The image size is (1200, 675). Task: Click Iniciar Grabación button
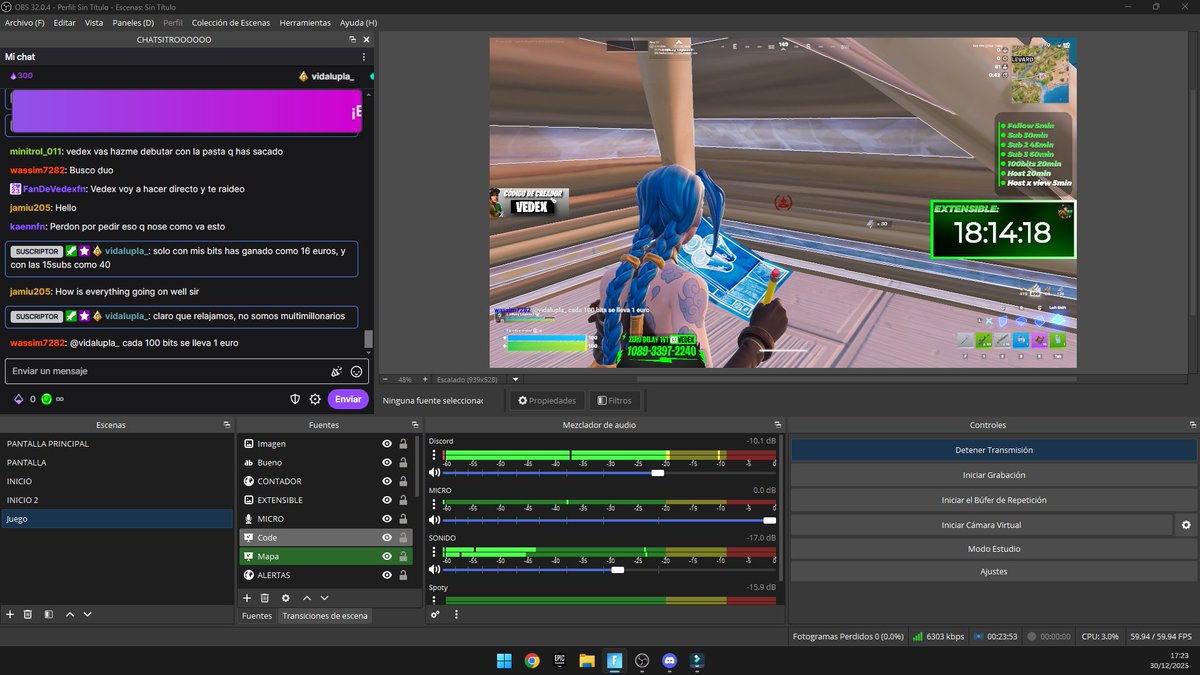(x=994, y=475)
